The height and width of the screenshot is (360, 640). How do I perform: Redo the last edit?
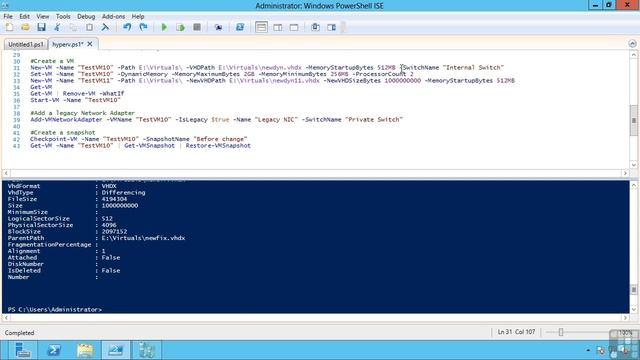pos(143,27)
